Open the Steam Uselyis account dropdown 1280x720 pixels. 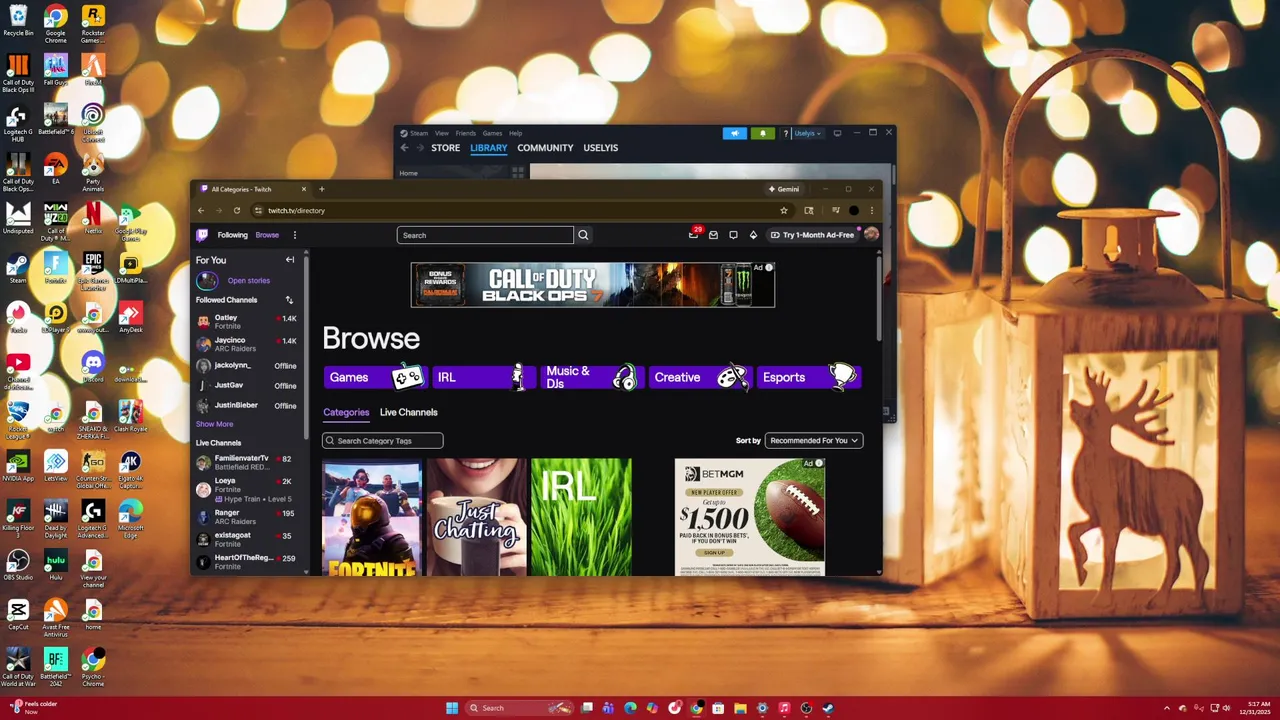[808, 133]
